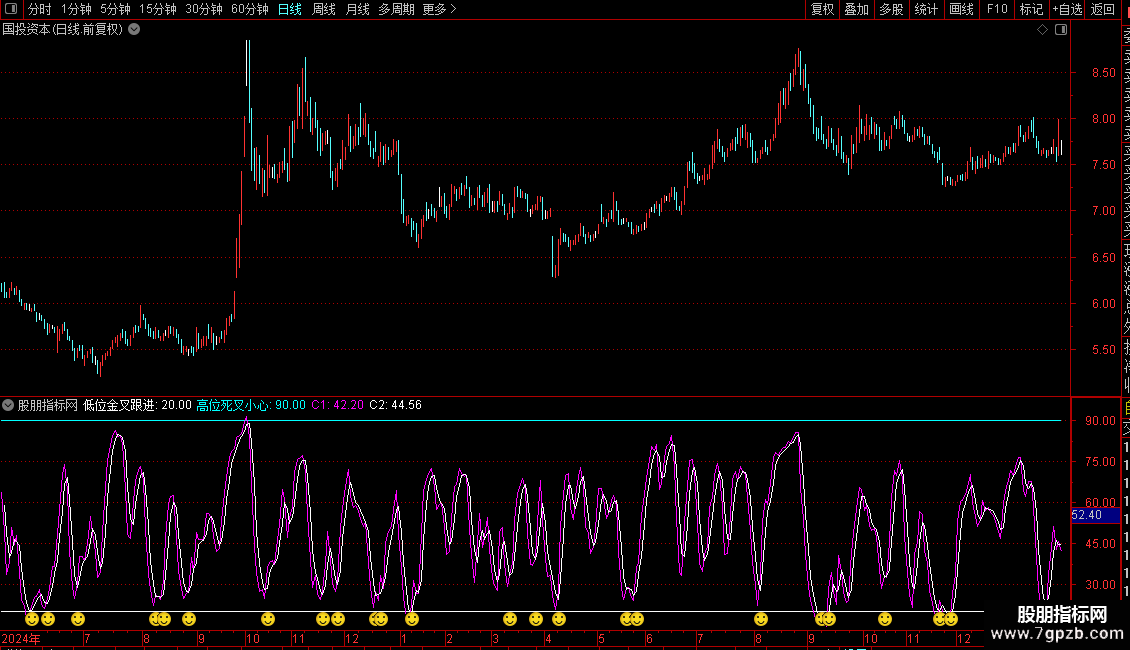Click the 45.00 indicator axis label
Screen dimensions: 1130x650
tap(1100, 544)
